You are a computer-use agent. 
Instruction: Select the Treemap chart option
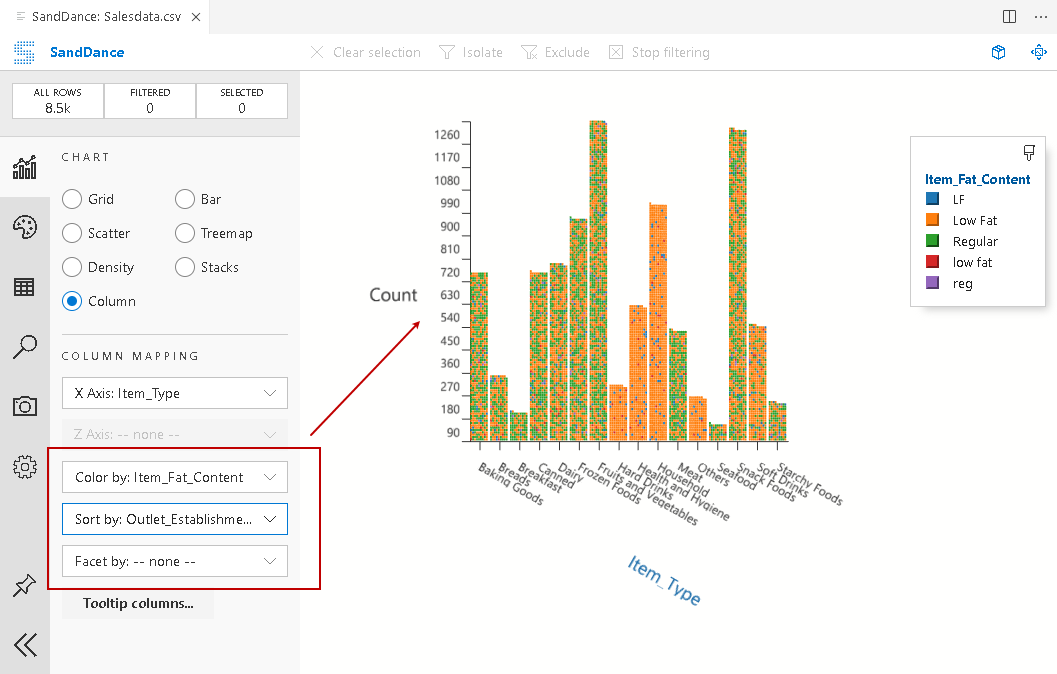214,233
